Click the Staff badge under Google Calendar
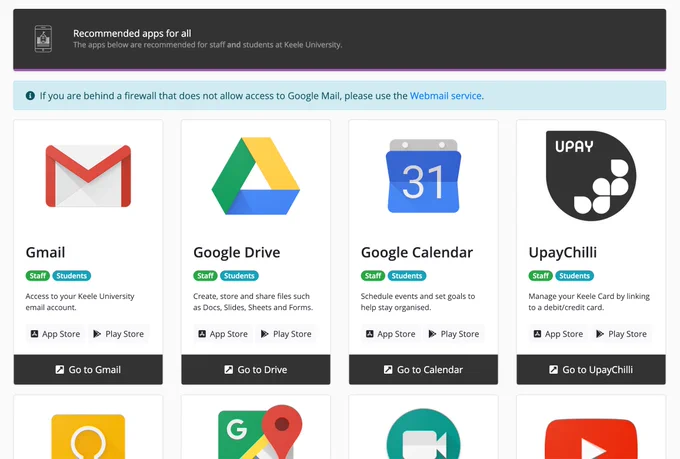The width and height of the screenshot is (680, 459). [373, 275]
